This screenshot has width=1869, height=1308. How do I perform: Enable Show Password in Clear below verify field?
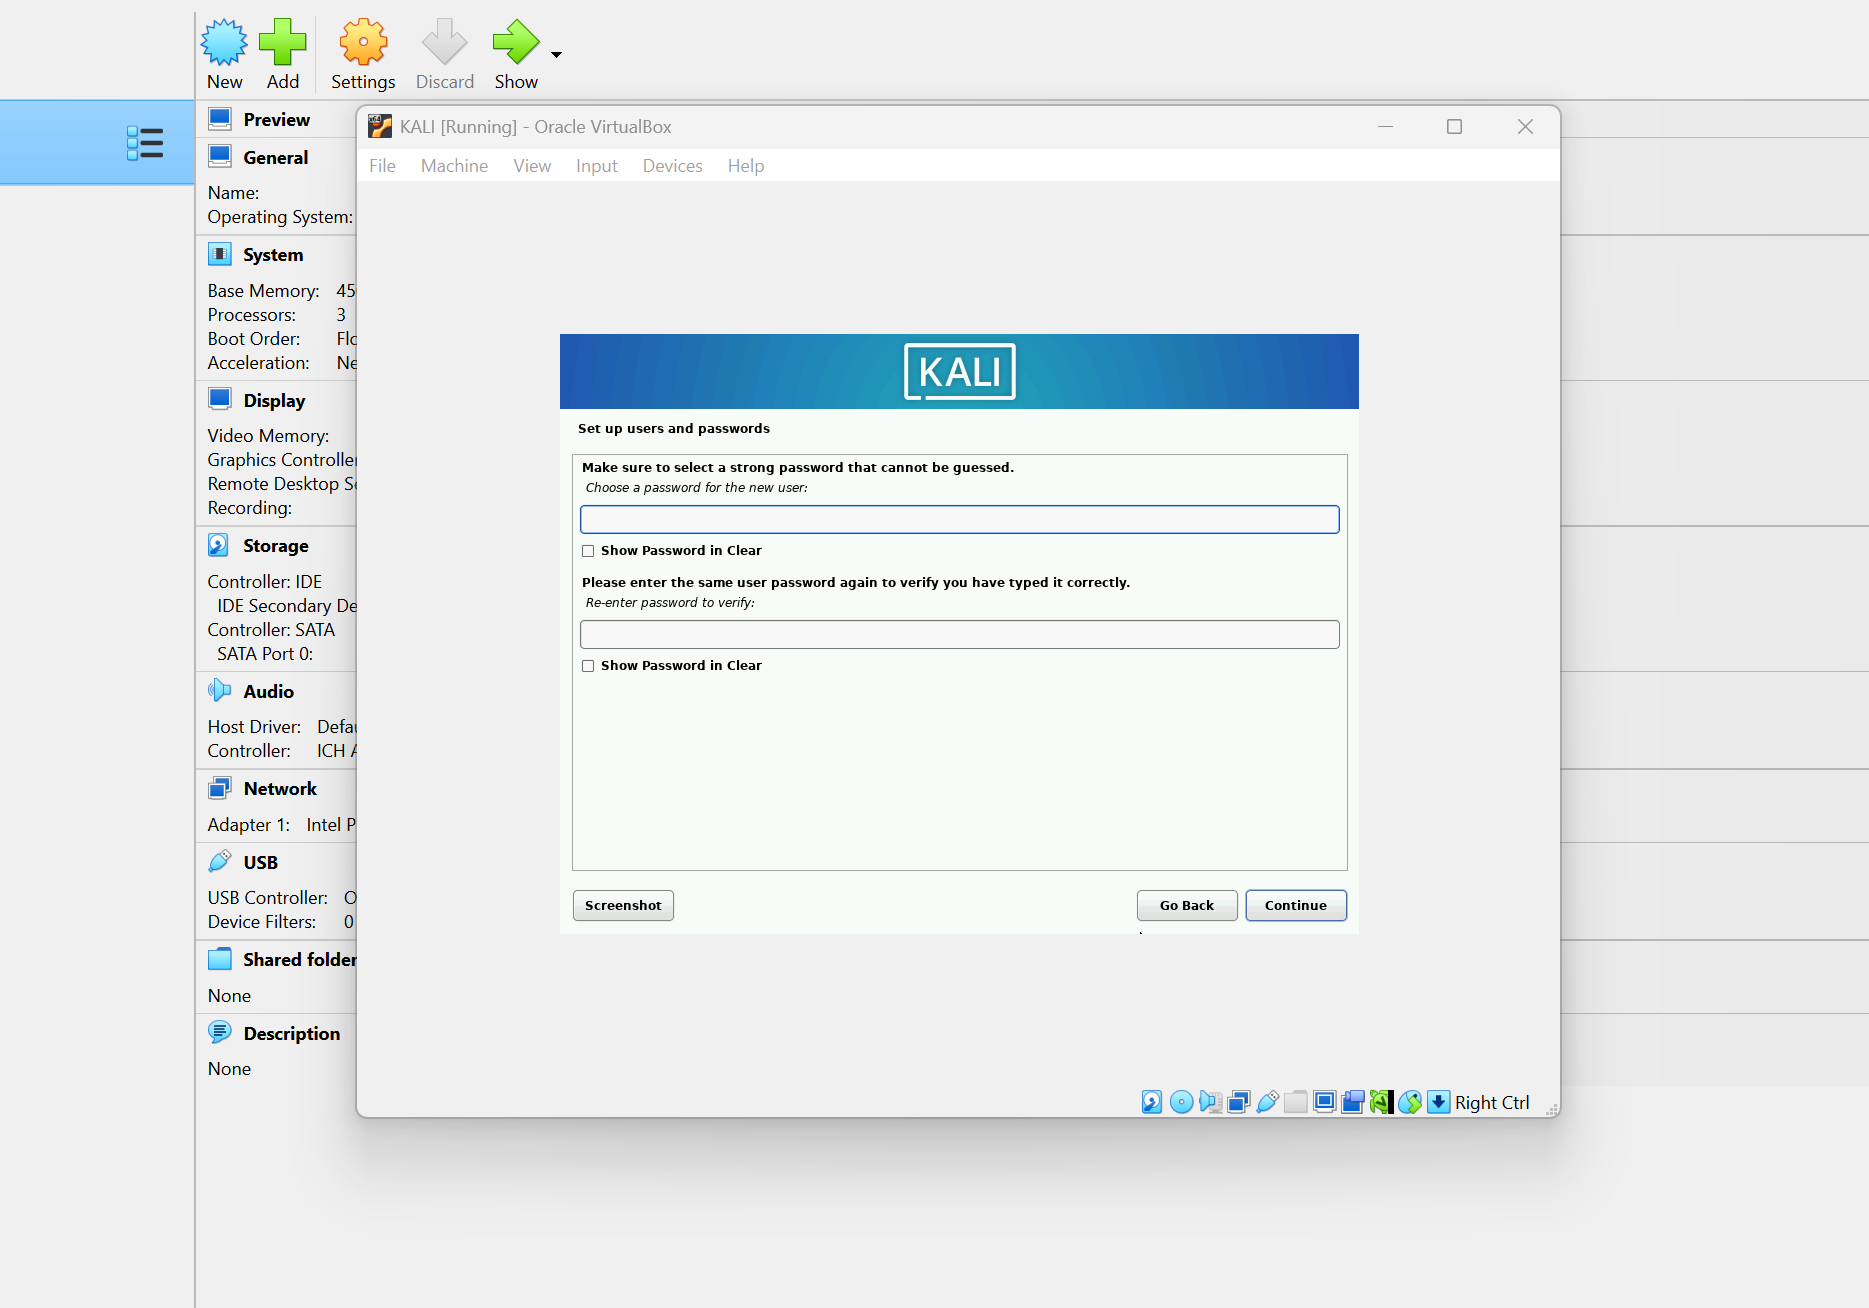pos(588,666)
